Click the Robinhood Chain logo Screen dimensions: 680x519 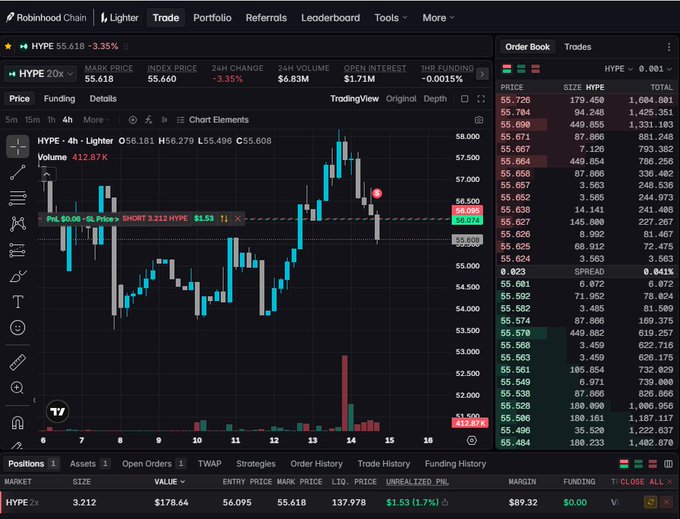coord(46,18)
